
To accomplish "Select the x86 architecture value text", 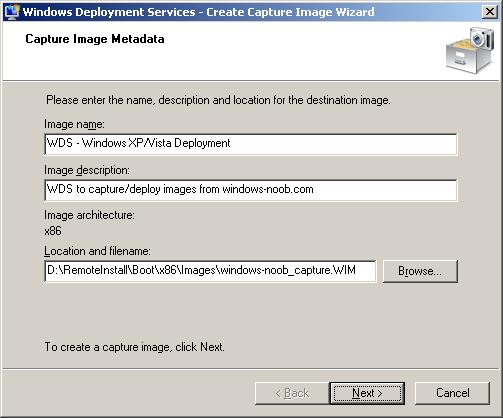I will 53,231.
